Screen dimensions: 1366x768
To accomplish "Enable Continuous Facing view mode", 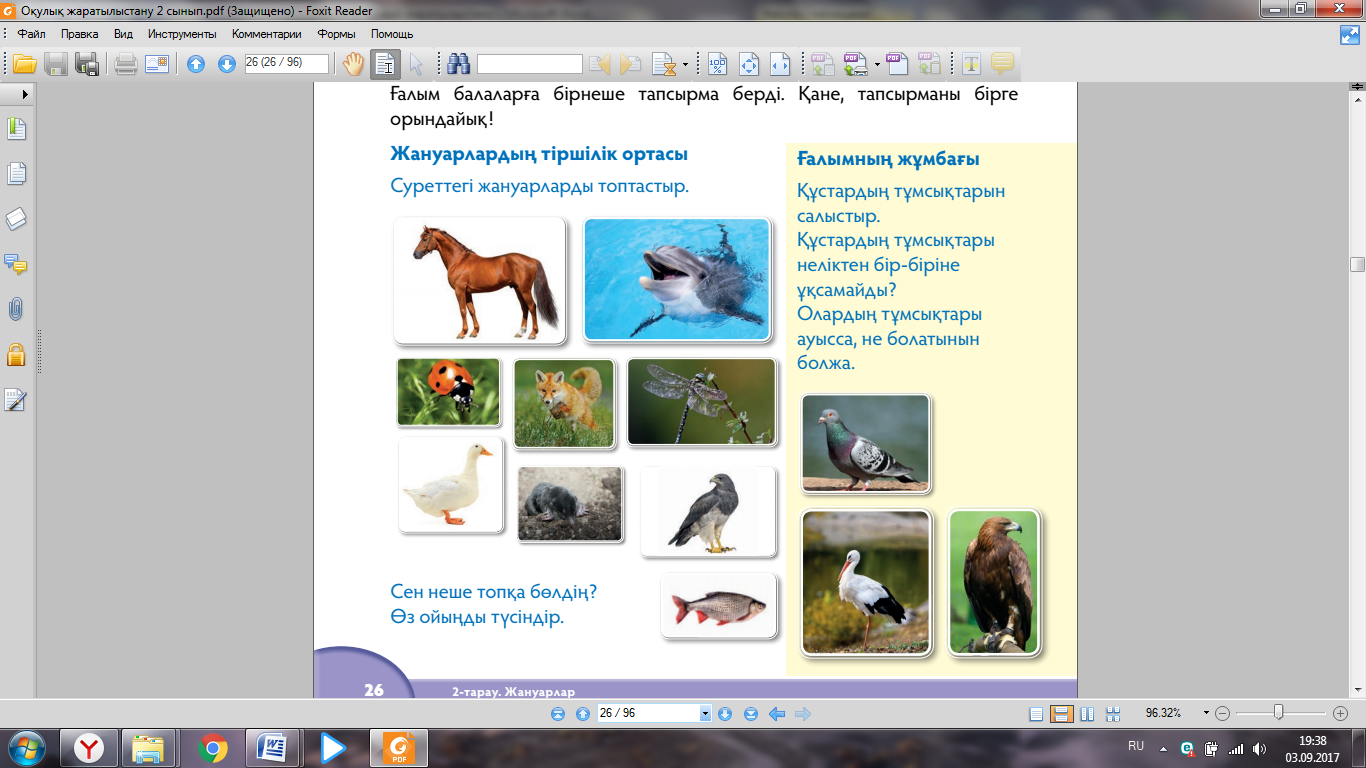I will tap(1113, 714).
